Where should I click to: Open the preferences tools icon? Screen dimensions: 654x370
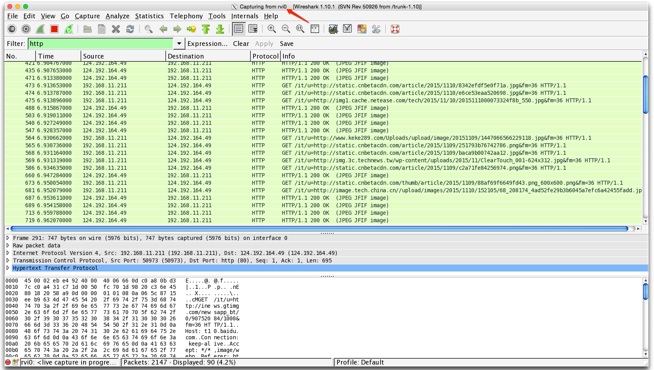click(x=376, y=29)
